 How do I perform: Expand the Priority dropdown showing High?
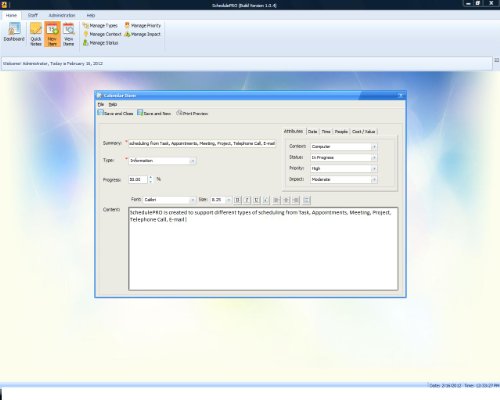pos(374,169)
